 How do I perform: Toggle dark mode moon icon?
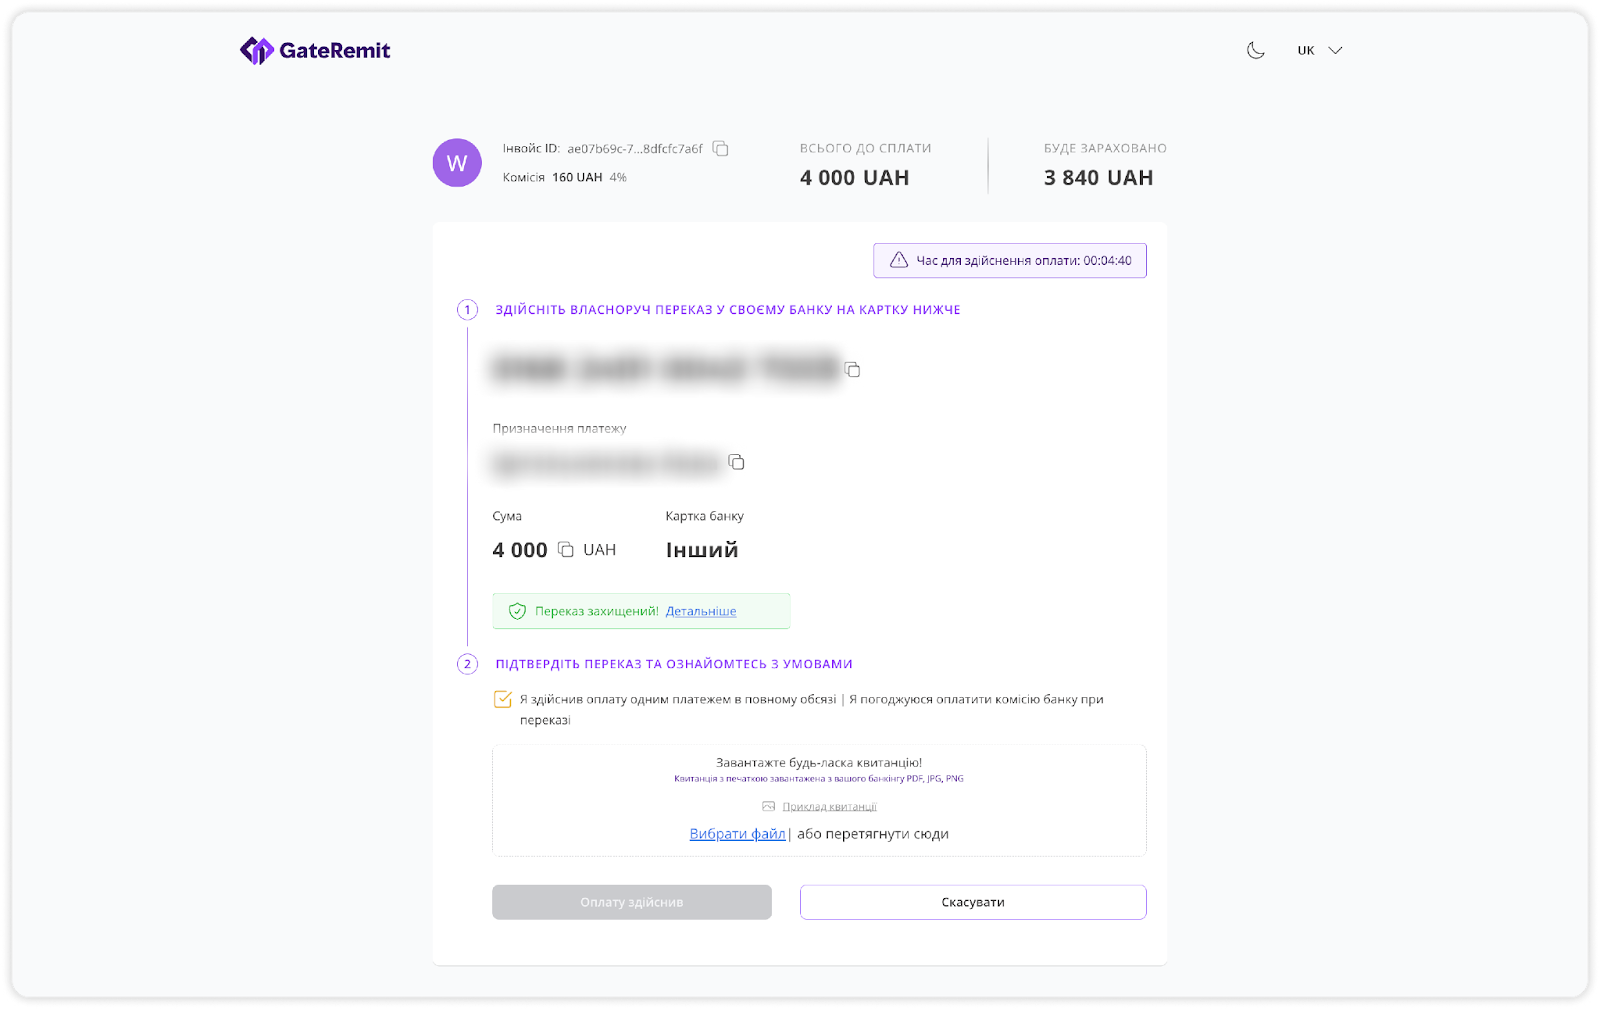1256,50
